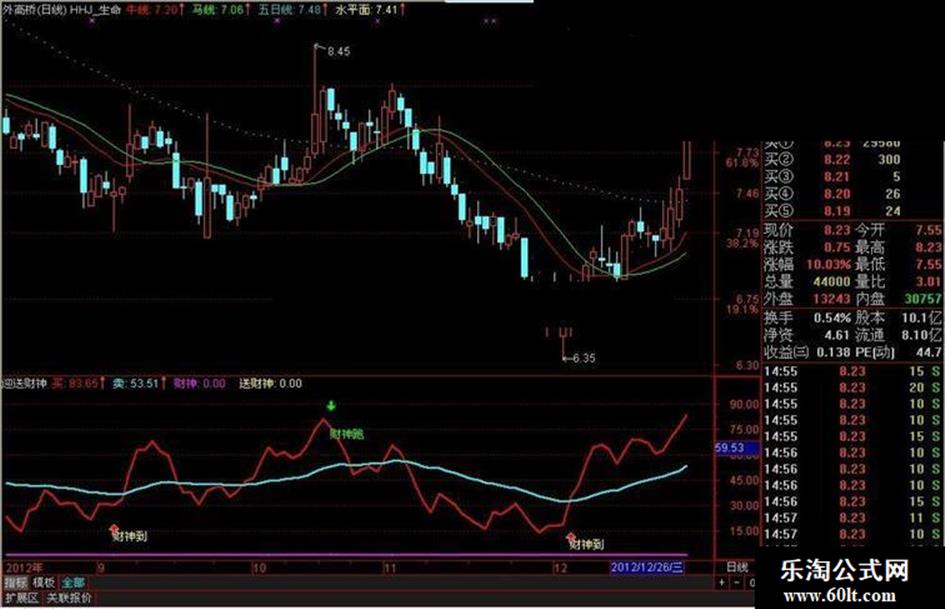
Task: Click the 财神: 0.00 label
Action: coord(199,383)
